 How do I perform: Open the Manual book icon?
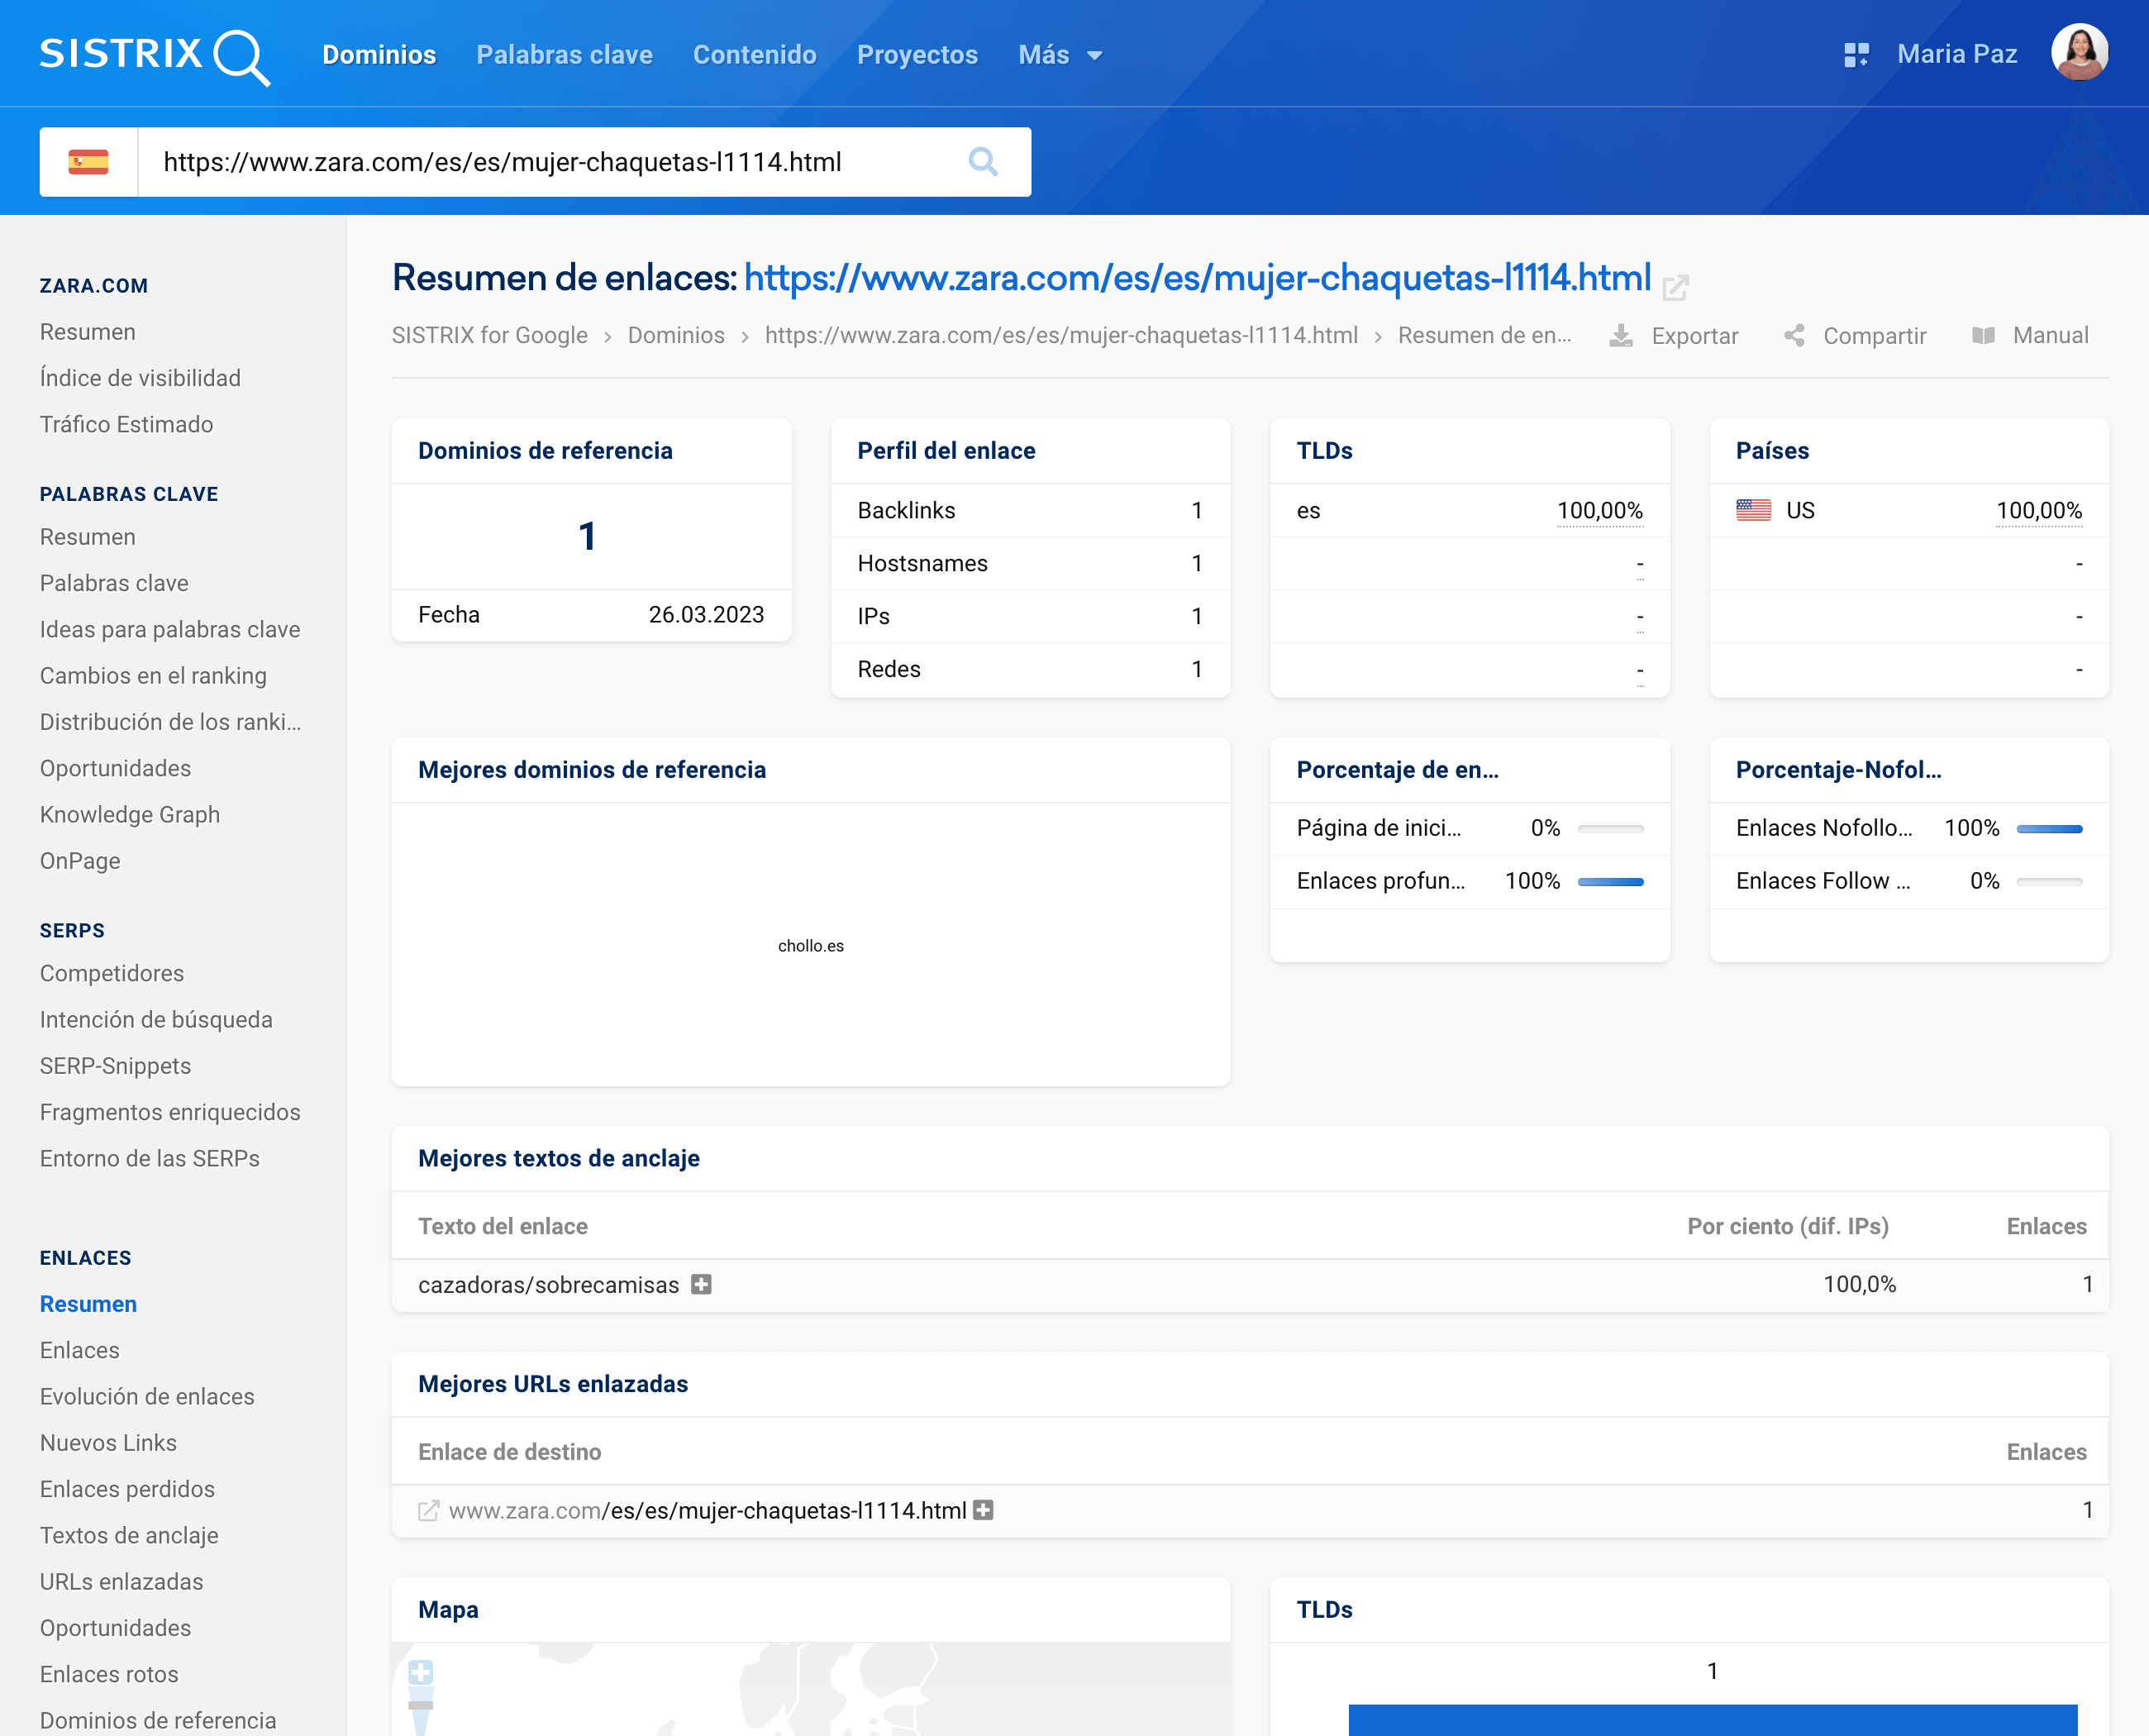1983,336
